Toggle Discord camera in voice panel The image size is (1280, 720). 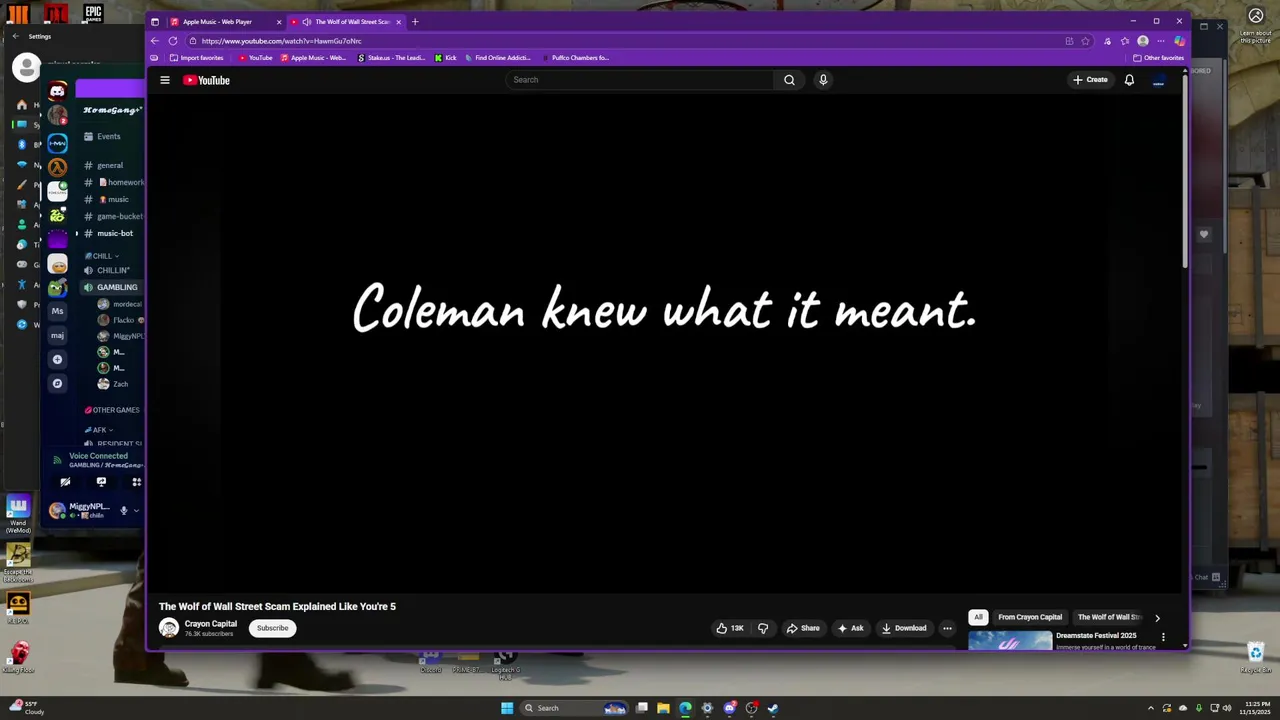tap(65, 482)
